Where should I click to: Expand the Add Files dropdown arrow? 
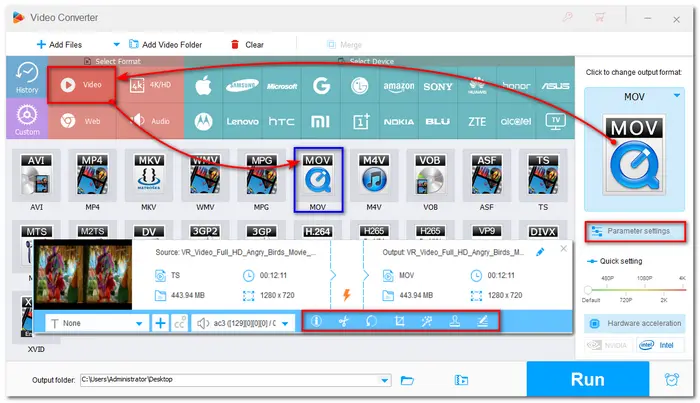(x=117, y=45)
